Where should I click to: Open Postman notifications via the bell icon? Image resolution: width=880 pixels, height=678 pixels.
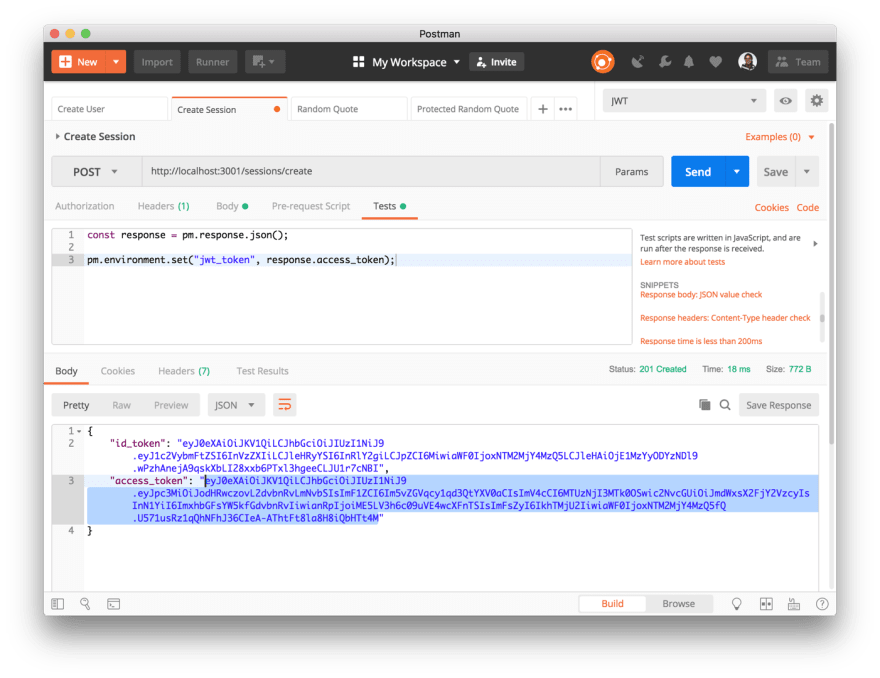coord(690,61)
